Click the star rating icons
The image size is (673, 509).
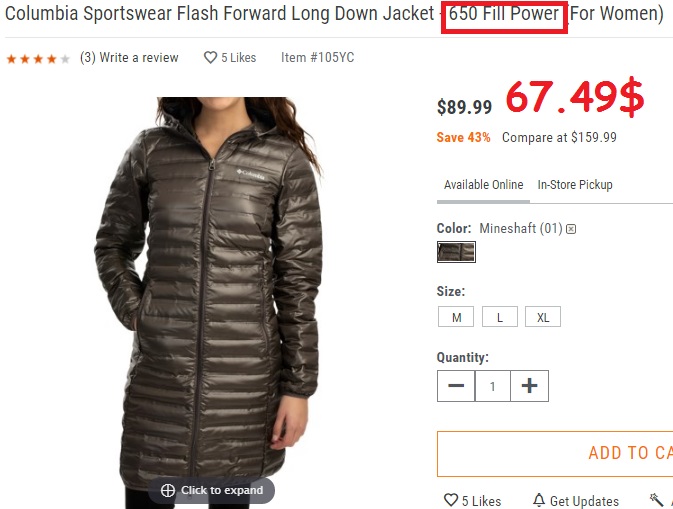click(x=38, y=59)
